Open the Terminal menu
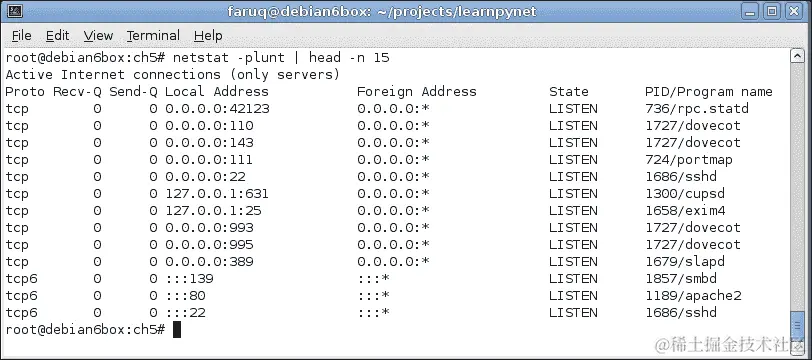 (x=153, y=36)
